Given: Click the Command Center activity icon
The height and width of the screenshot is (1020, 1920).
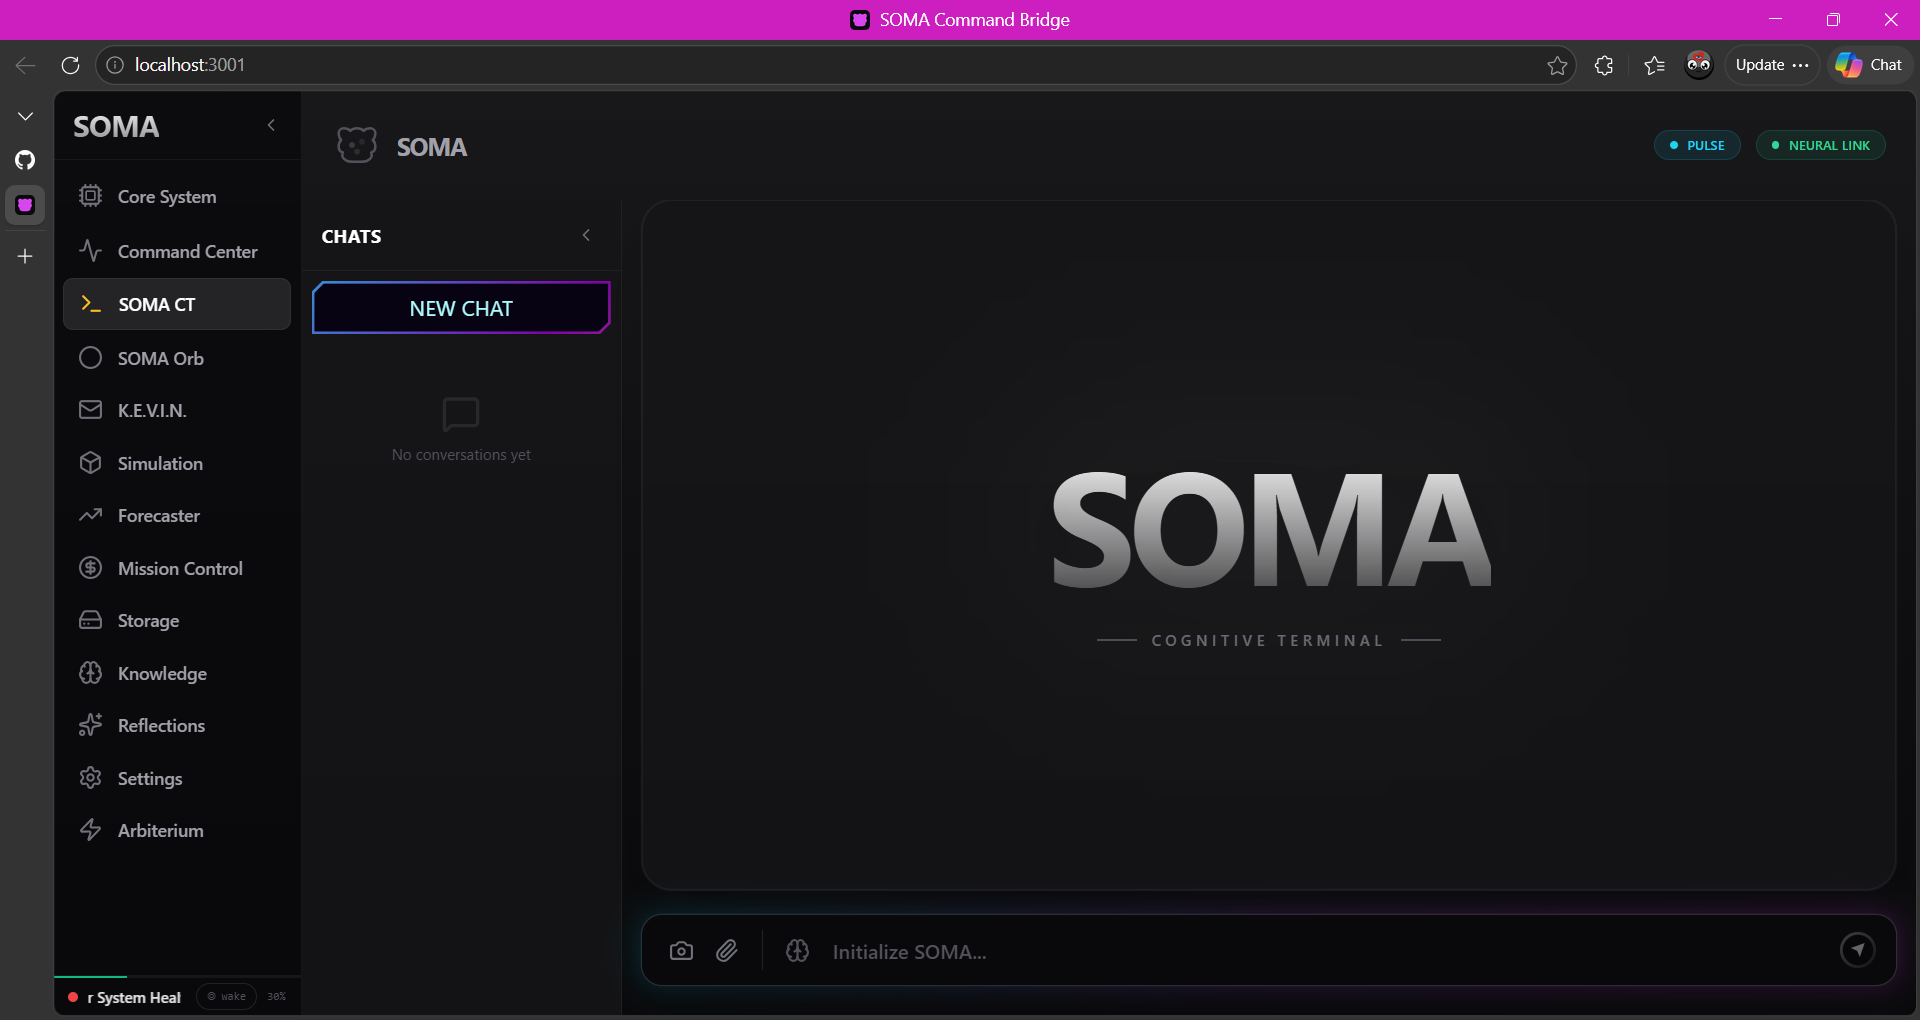Looking at the screenshot, I should click(x=91, y=250).
